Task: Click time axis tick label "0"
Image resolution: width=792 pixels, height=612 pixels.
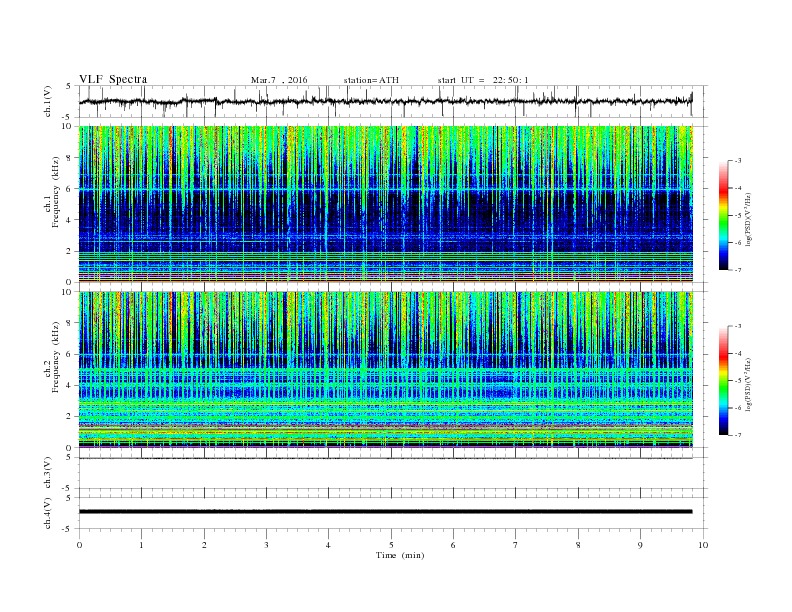Action: point(79,545)
